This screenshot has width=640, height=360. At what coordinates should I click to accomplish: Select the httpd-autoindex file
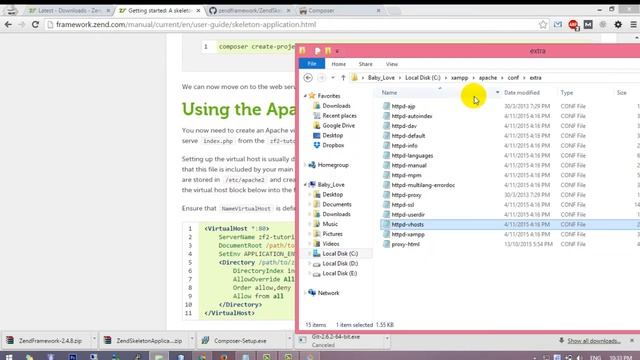[x=411, y=116]
